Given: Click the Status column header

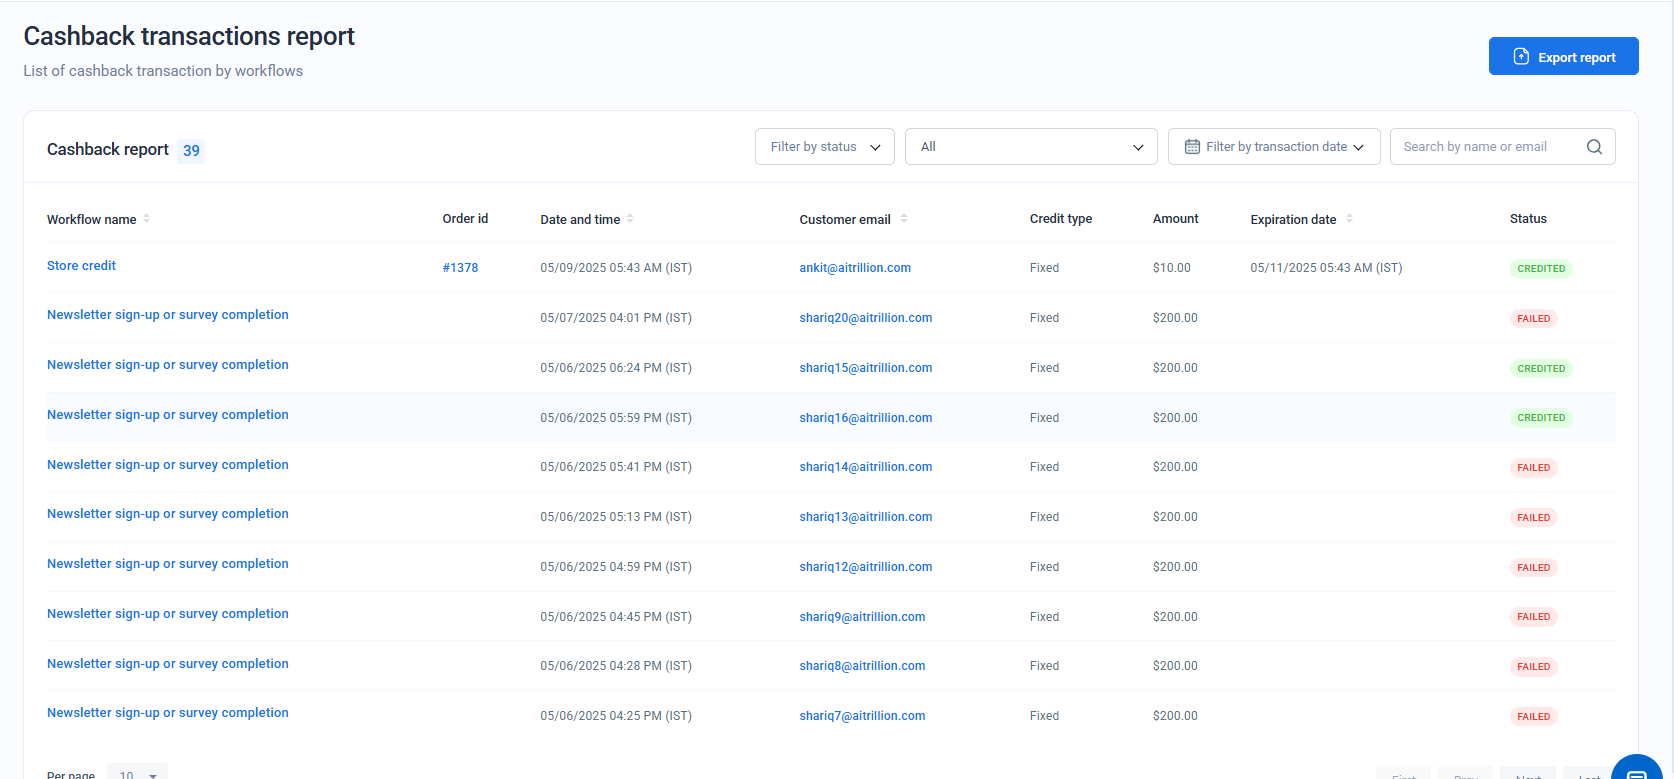Looking at the screenshot, I should click(x=1528, y=218).
